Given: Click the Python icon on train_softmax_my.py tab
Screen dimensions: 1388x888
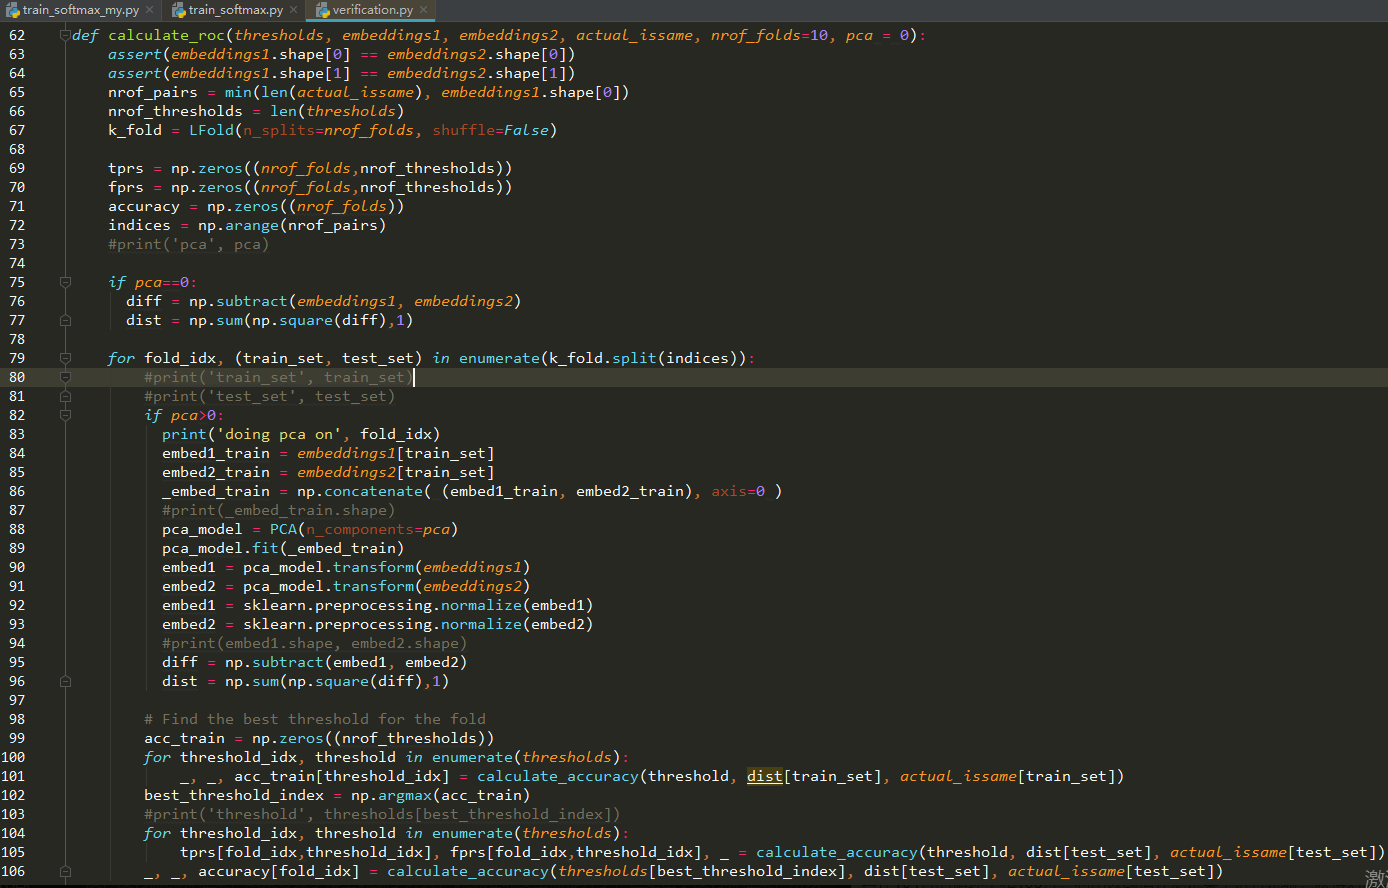Looking at the screenshot, I should coord(11,10).
